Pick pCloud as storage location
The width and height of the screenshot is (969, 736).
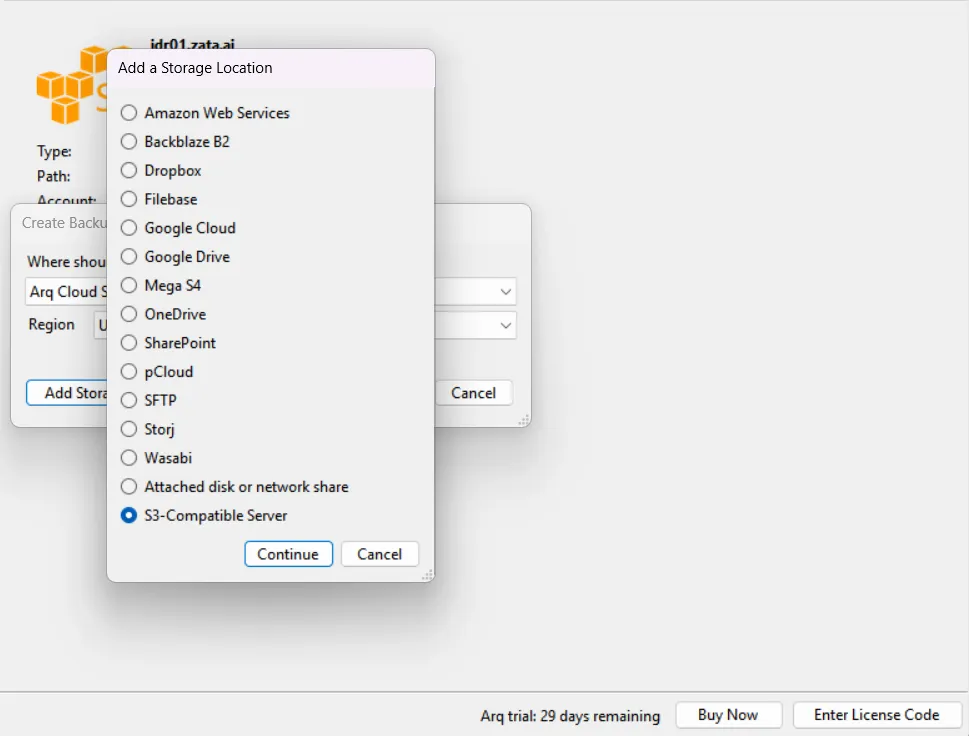pyautogui.click(x=129, y=371)
